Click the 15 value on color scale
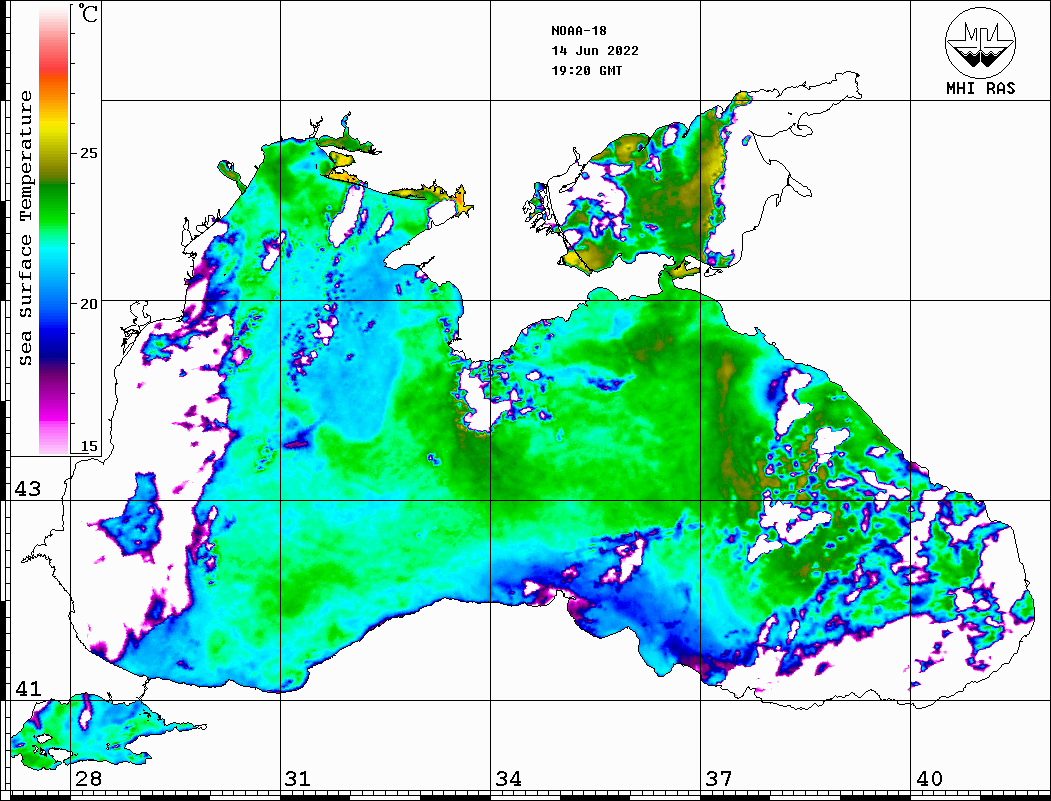1051x801 pixels. (x=88, y=446)
